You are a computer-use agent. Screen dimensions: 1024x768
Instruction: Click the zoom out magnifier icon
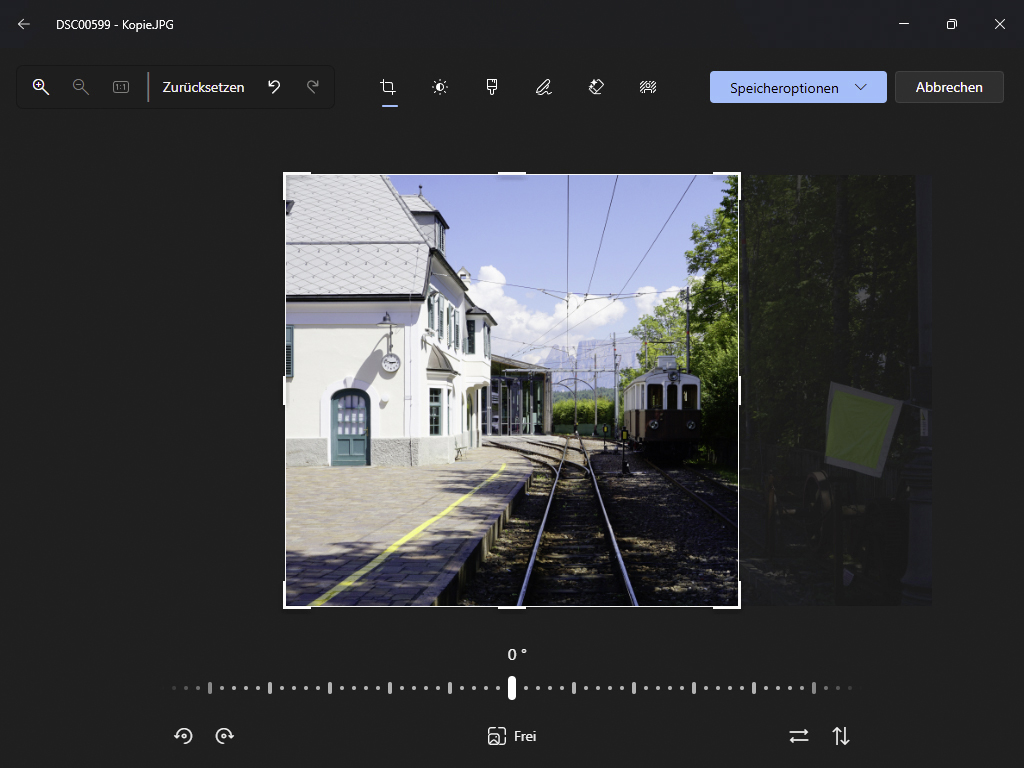pos(81,87)
